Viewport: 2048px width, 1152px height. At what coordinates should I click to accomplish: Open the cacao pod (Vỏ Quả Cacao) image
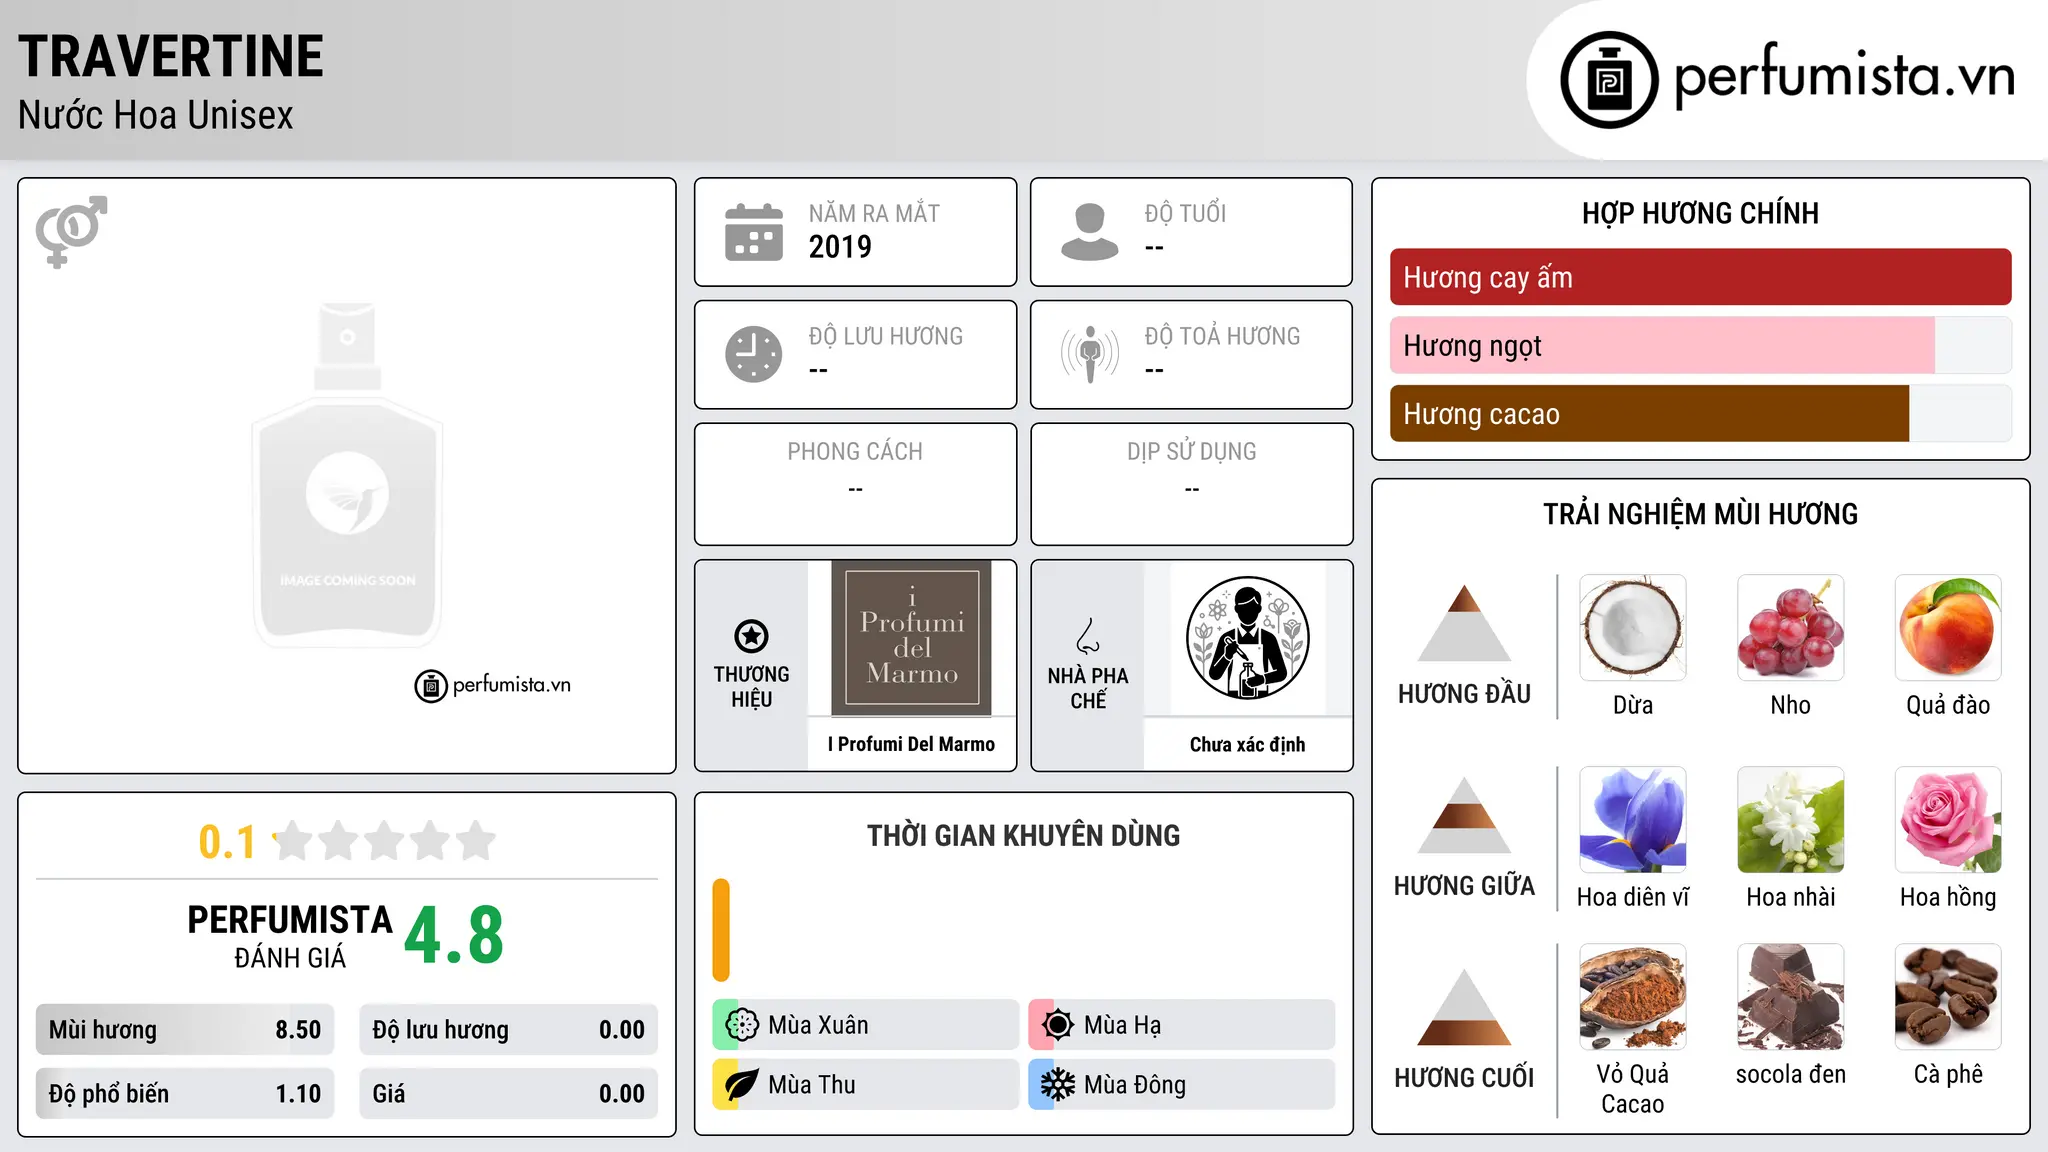click(1633, 996)
